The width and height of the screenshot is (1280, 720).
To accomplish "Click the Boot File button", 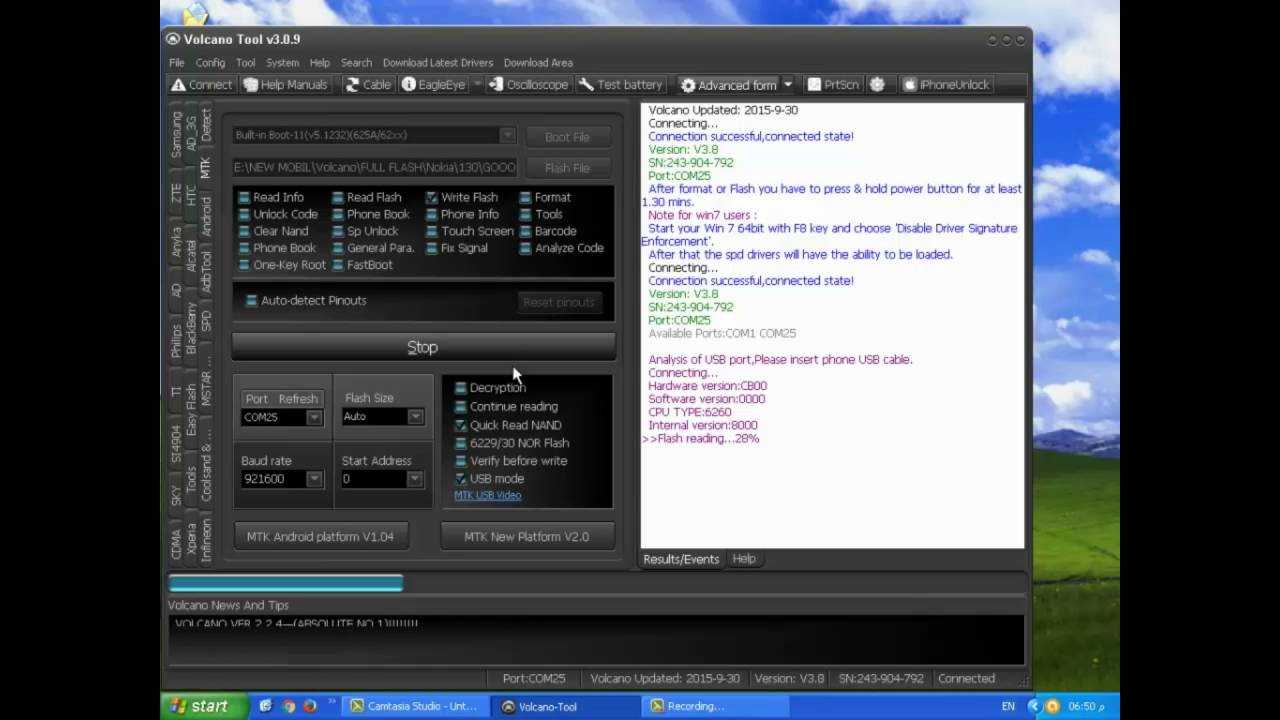I will click(x=567, y=137).
